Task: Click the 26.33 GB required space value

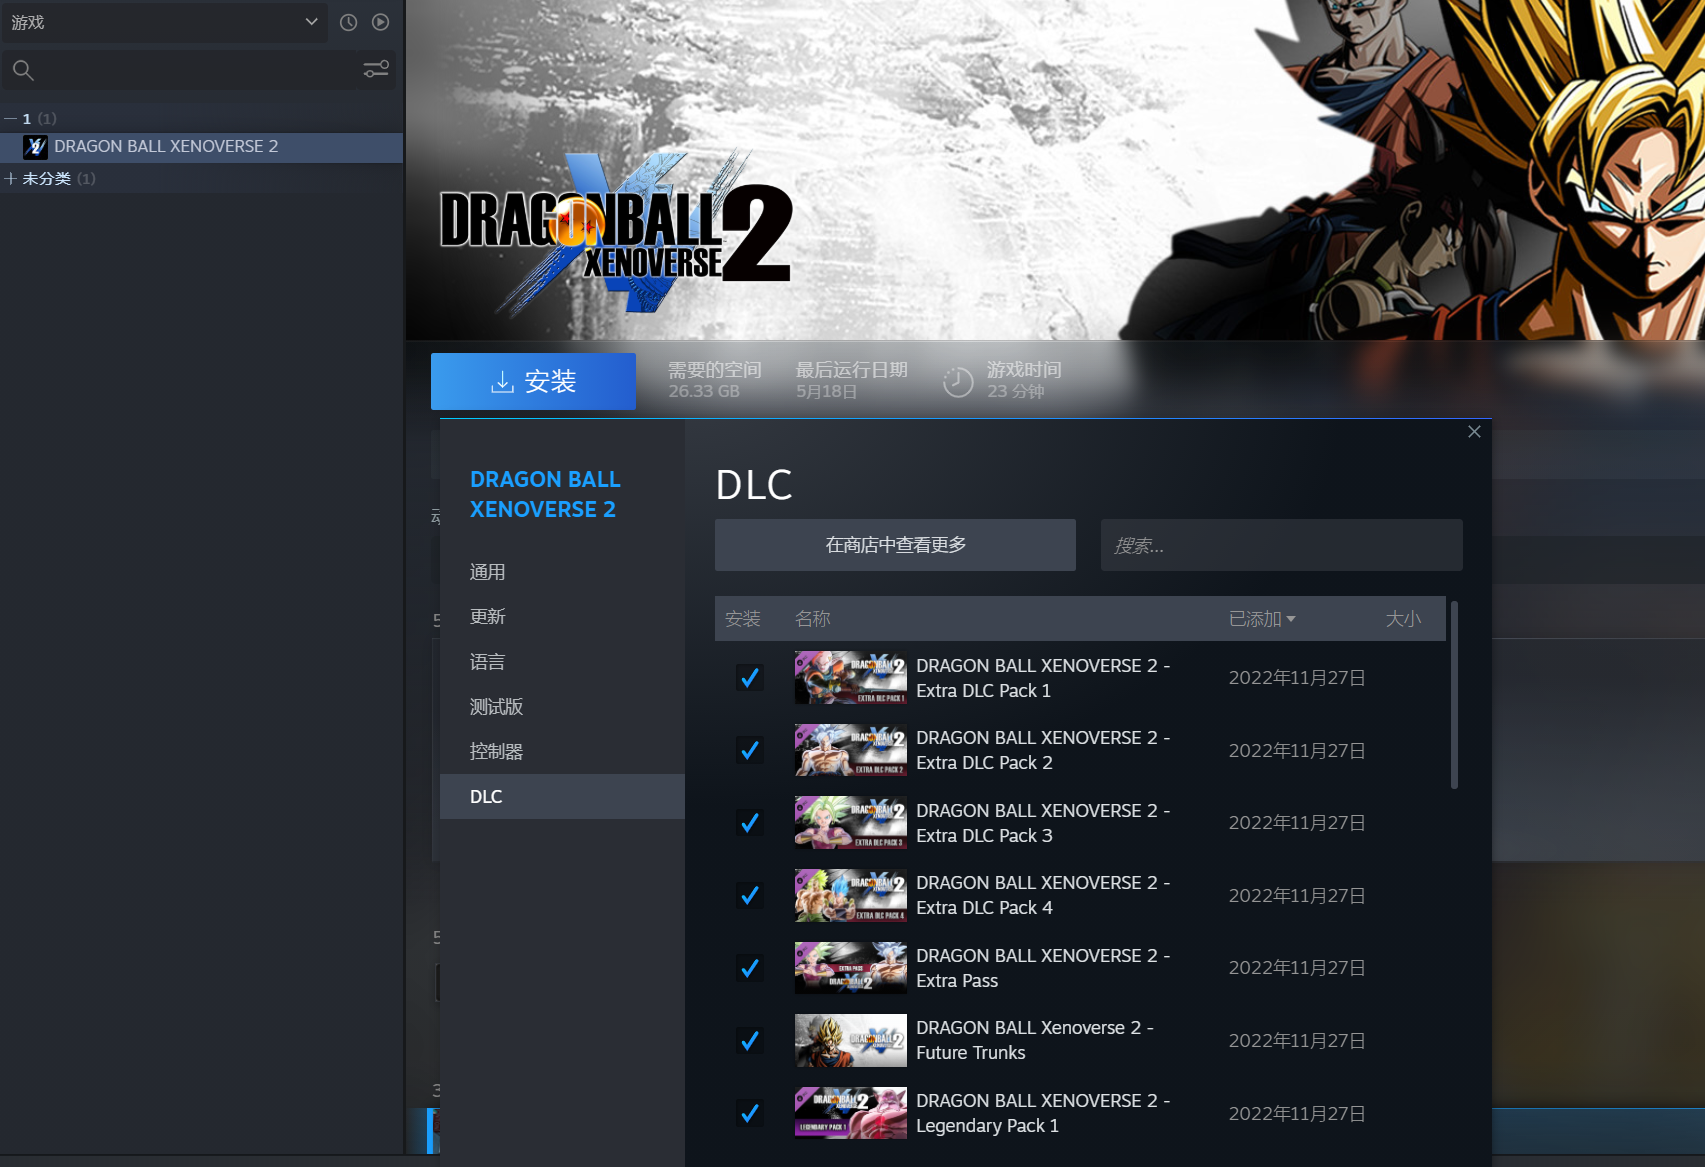Action: click(x=704, y=391)
